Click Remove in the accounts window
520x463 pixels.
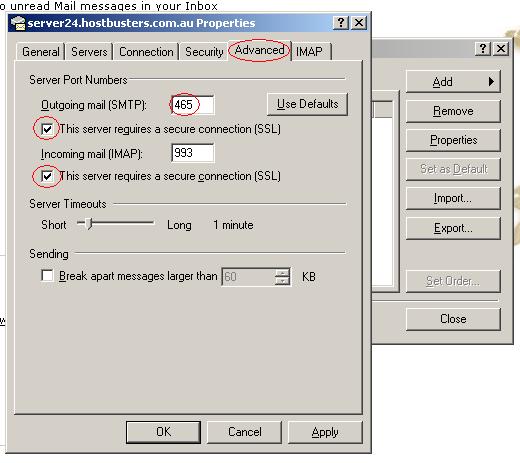[x=453, y=111]
